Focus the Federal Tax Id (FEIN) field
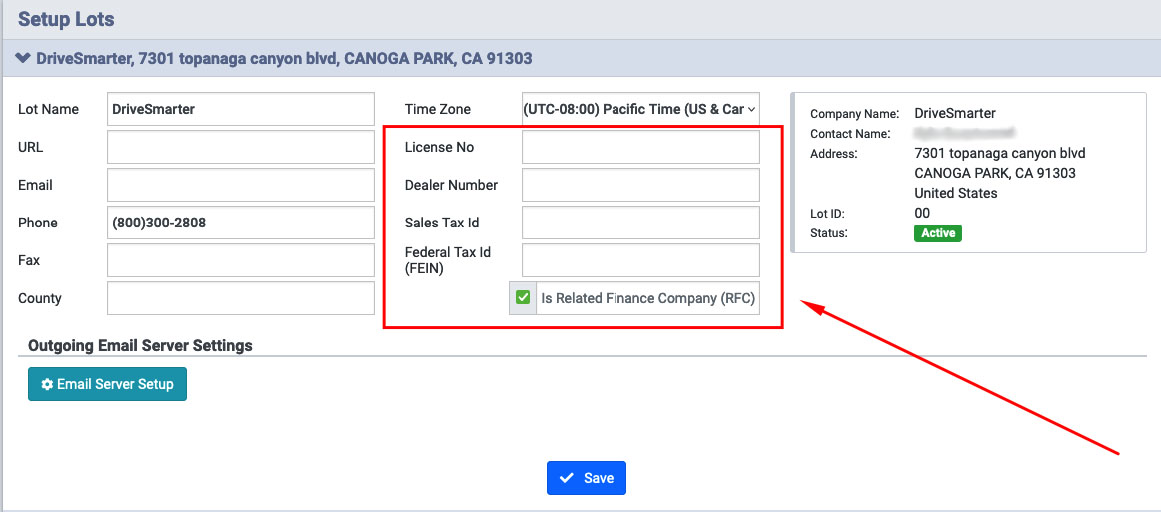Image resolution: width=1161 pixels, height=512 pixels. (640, 260)
